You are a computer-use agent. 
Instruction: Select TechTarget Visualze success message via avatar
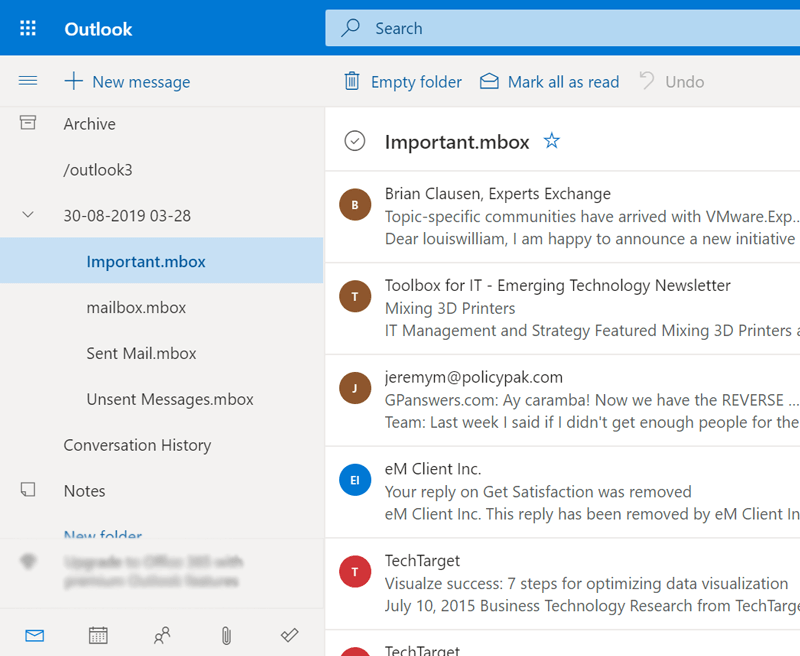(x=355, y=572)
